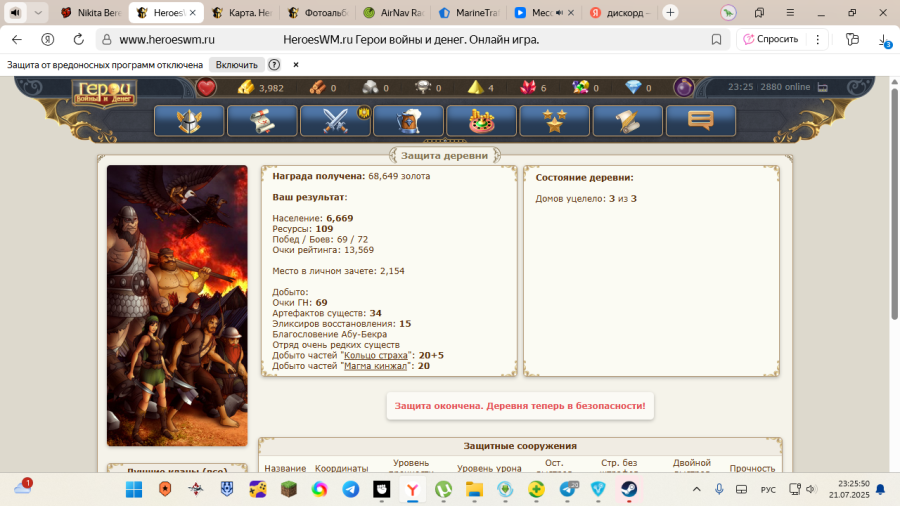
Task: Click the wood logs resource icon
Action: (x=317, y=88)
